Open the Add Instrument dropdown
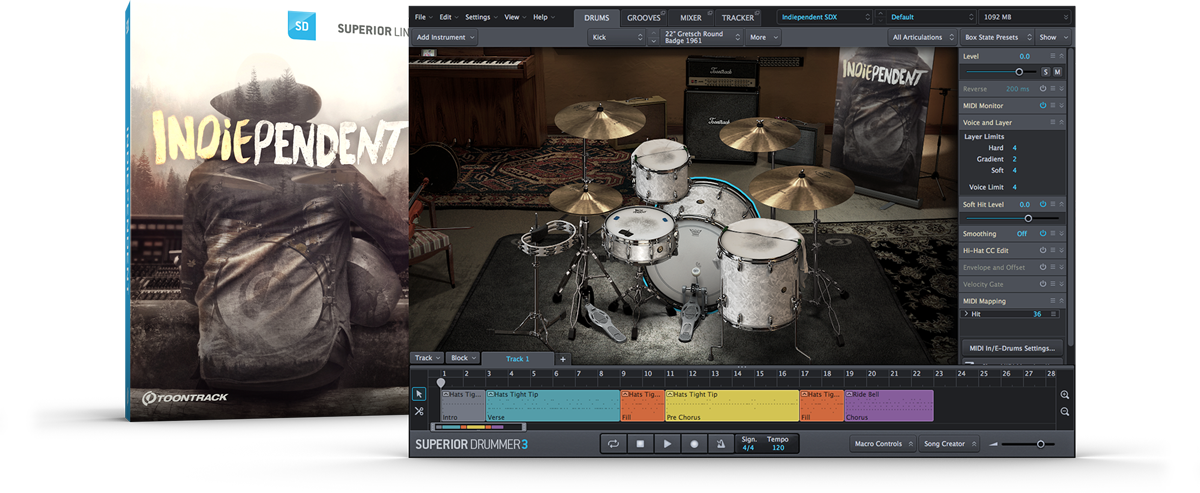The image size is (1200, 493). [x=445, y=37]
